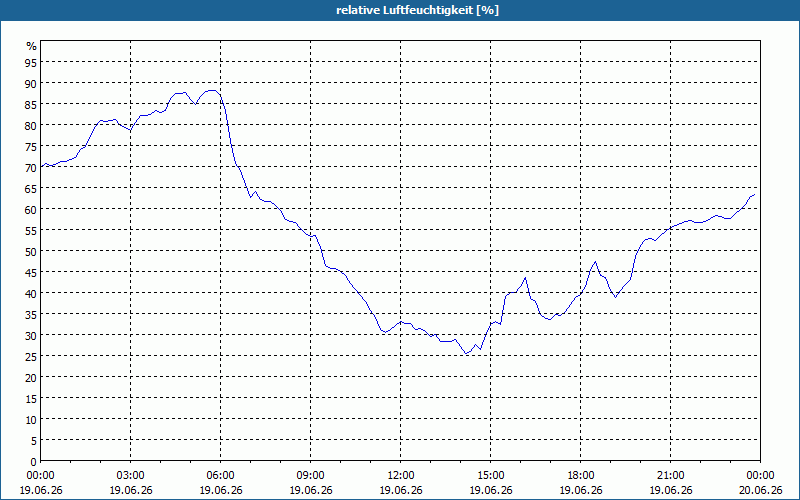Click the '%' unit label on the y-axis
The image size is (800, 500).
pyautogui.click(x=32, y=46)
